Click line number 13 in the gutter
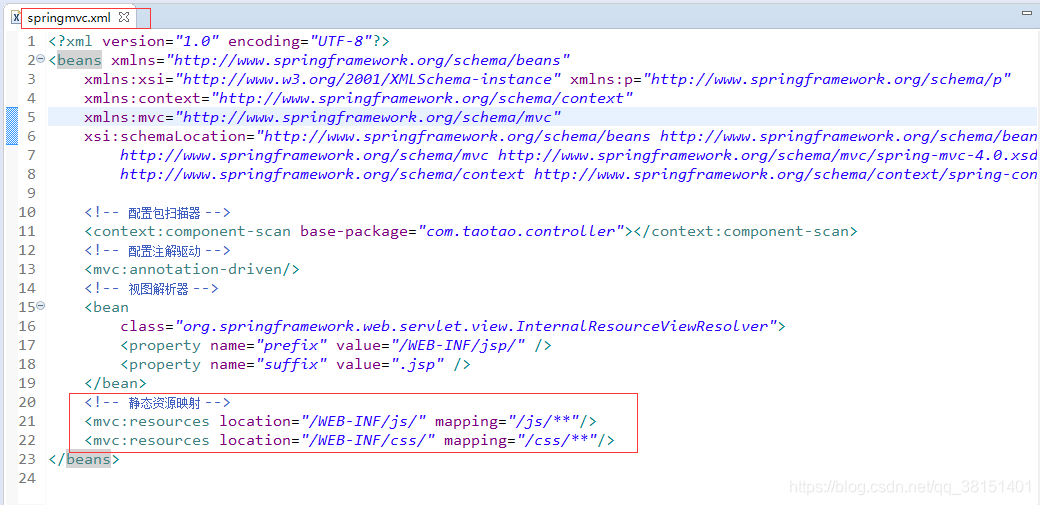This screenshot has width=1040, height=505. [x=27, y=270]
